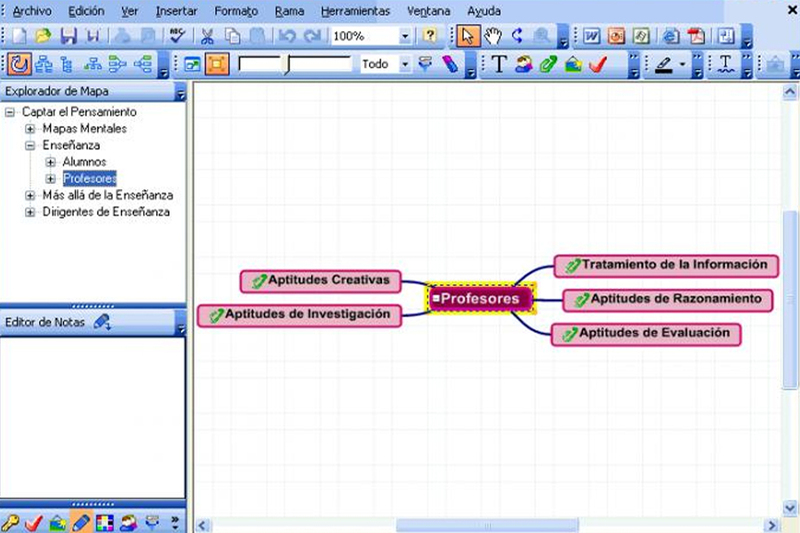The width and height of the screenshot is (800, 533).
Task: Create a new map document
Action: click(19, 36)
